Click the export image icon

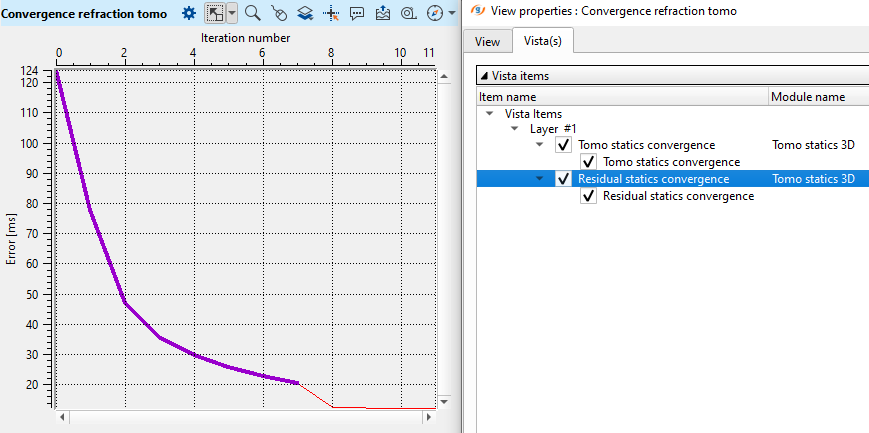coord(384,13)
